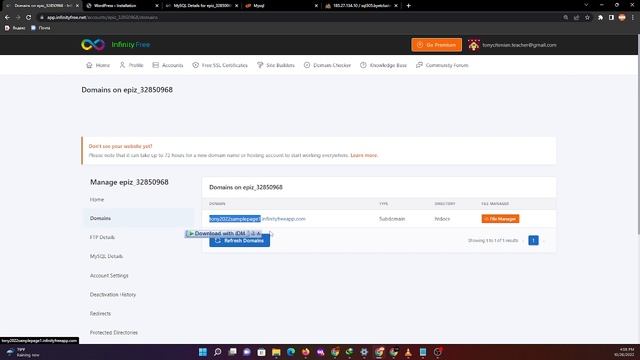The image size is (640, 360).
Task: Click the Community Forum chat icon
Action: point(419,65)
